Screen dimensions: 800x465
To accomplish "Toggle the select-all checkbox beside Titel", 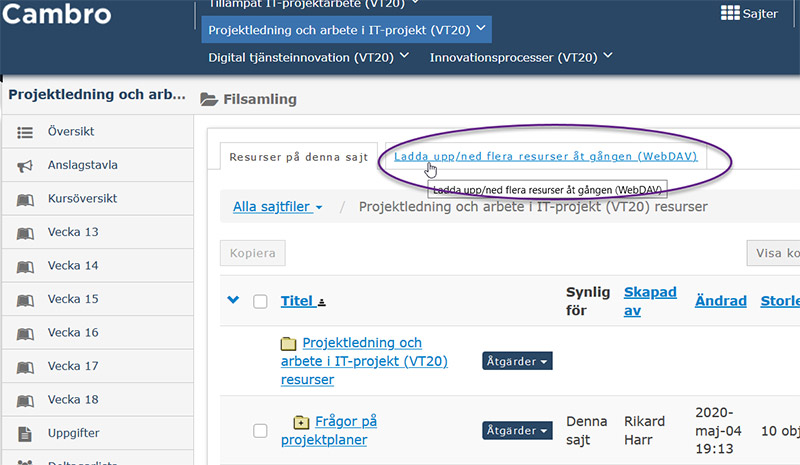I will [x=260, y=301].
